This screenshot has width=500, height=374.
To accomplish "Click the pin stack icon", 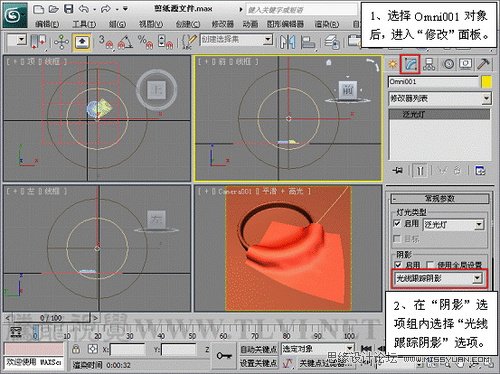I will pyautogui.click(x=397, y=170).
